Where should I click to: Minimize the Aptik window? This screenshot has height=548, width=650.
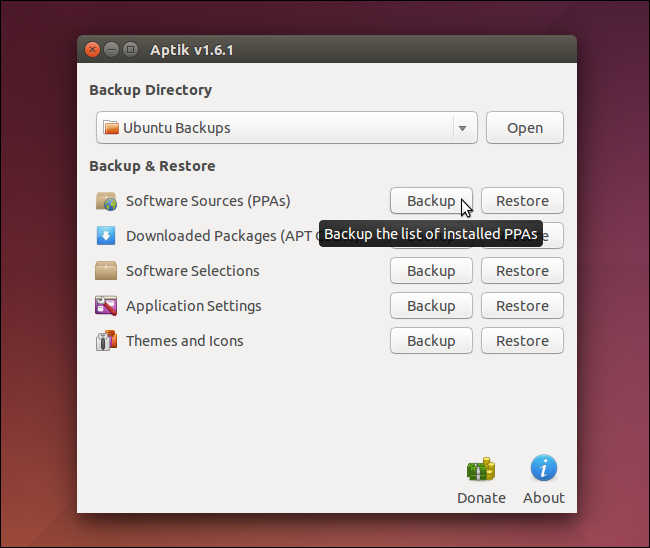[x=111, y=50]
